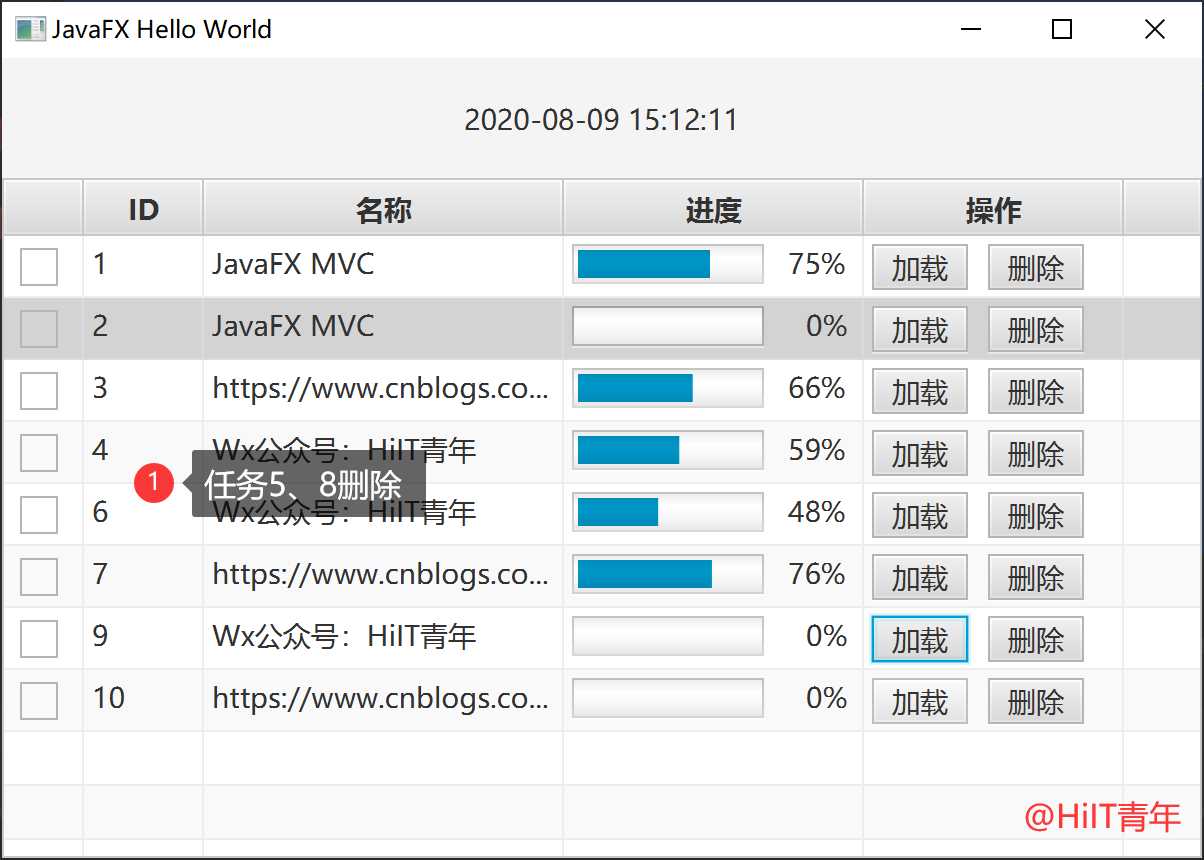Click the ID cell showing 6
Image resolution: width=1204 pixels, height=860 pixels.
pyautogui.click(x=143, y=514)
